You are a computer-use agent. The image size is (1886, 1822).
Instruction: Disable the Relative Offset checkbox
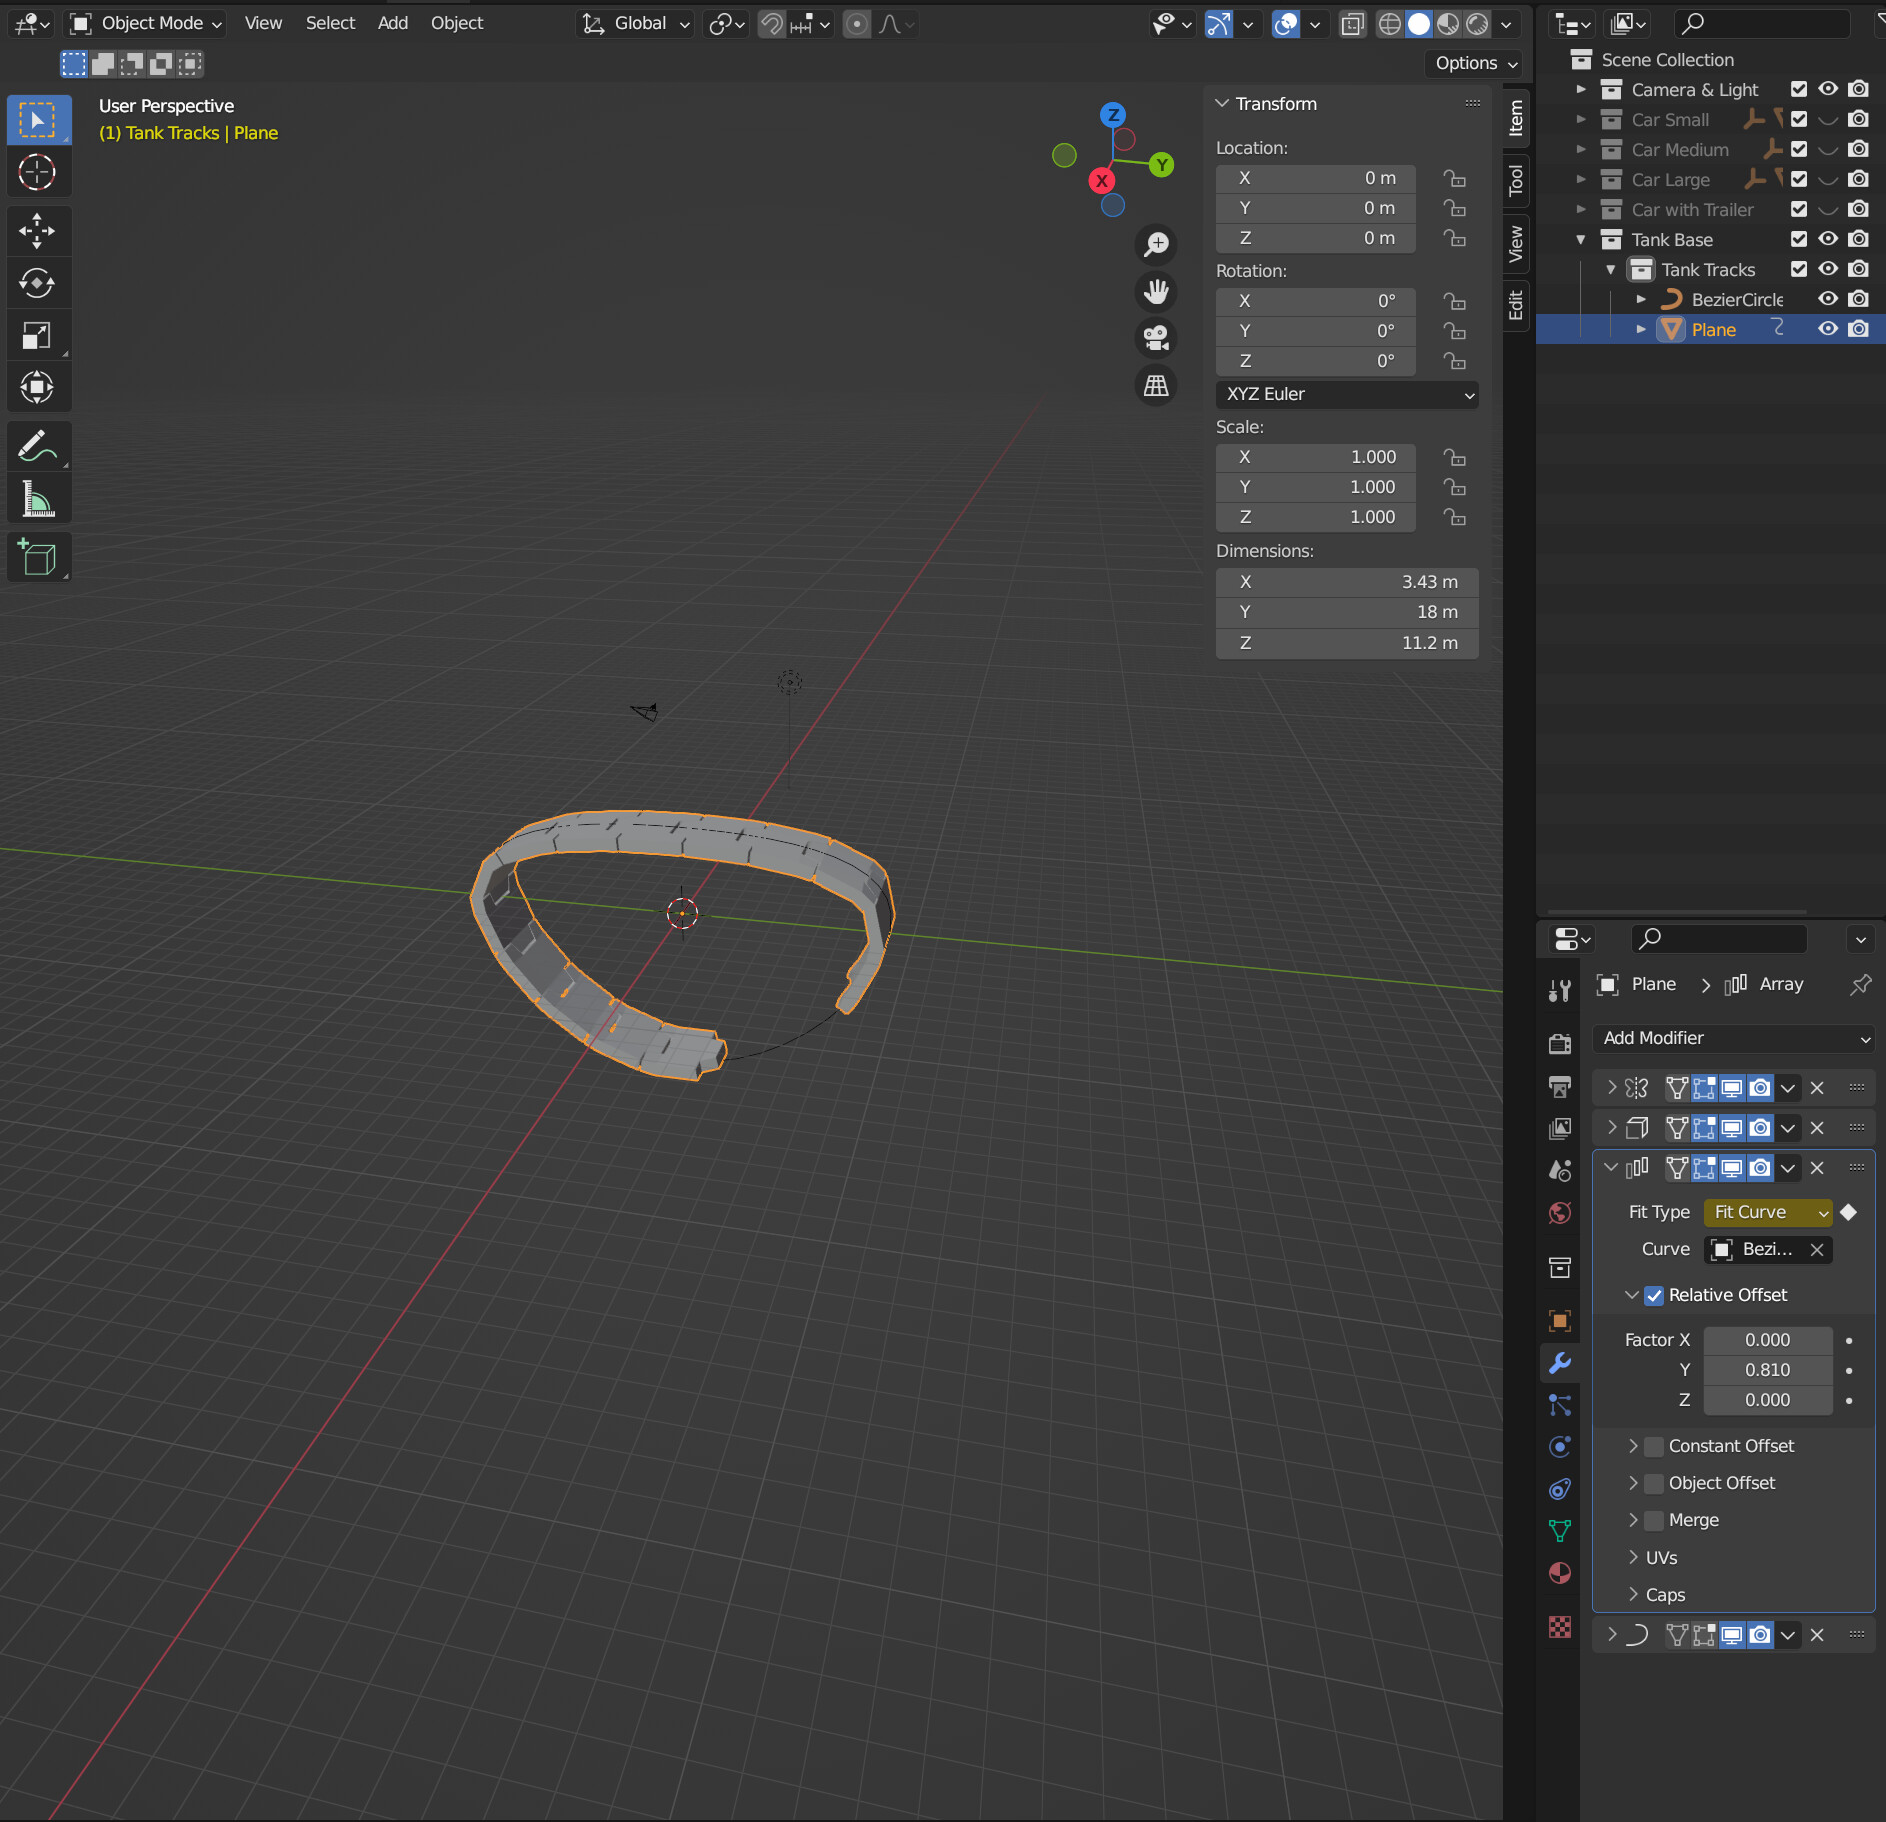(x=1655, y=1295)
